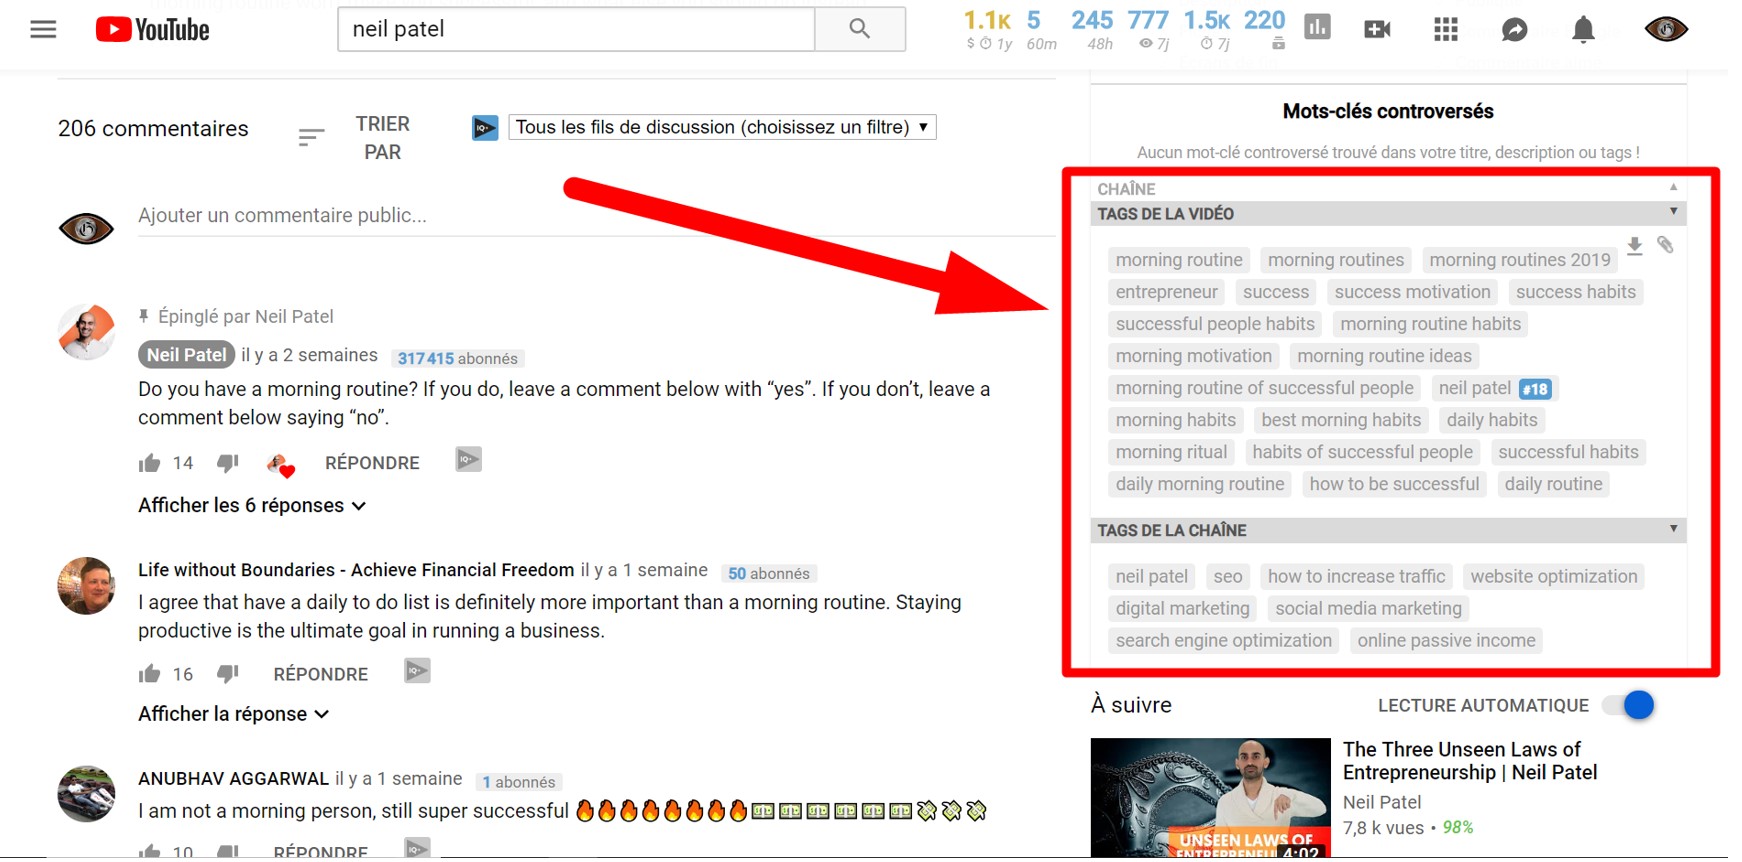The image size is (1742, 862).
Task: Click the search magnifier button
Action: tap(860, 29)
